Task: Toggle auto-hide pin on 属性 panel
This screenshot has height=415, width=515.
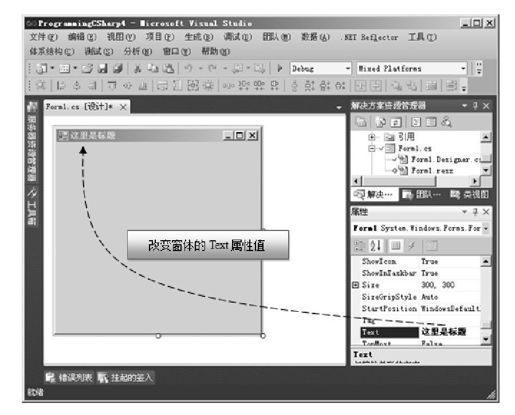Action: pyautogui.click(x=475, y=212)
